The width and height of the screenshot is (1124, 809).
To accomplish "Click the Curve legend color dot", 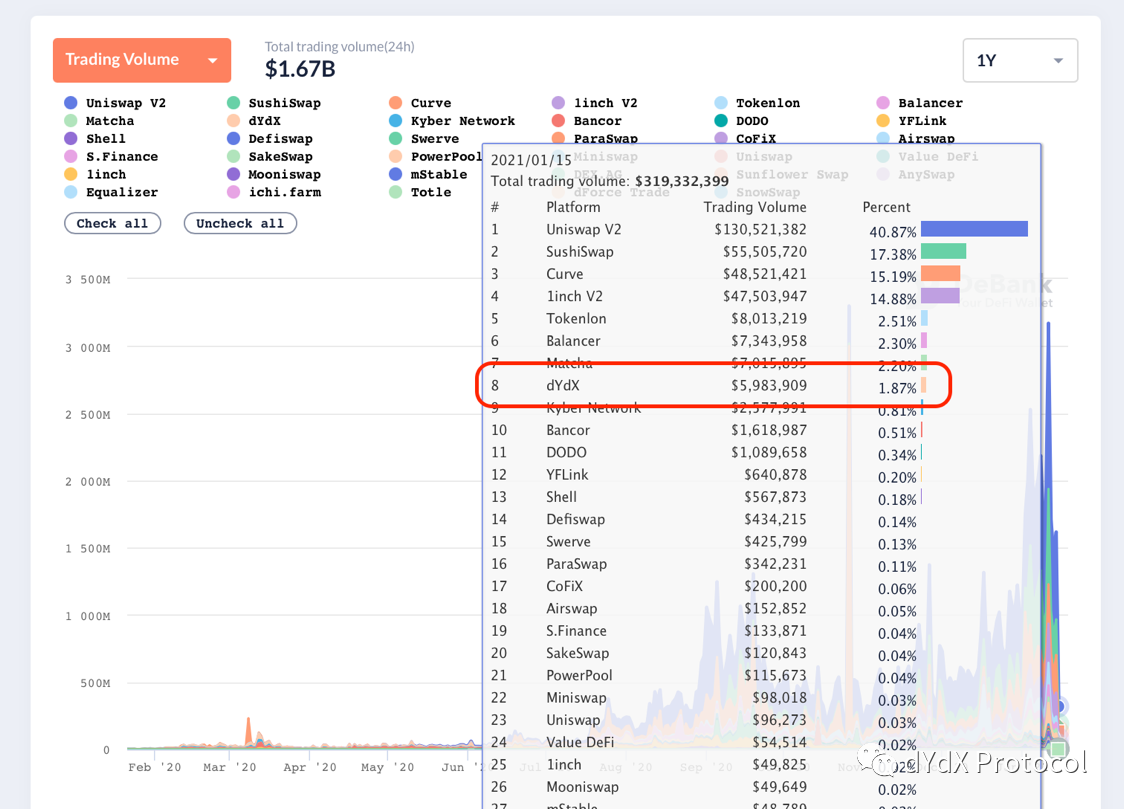I will click(396, 103).
